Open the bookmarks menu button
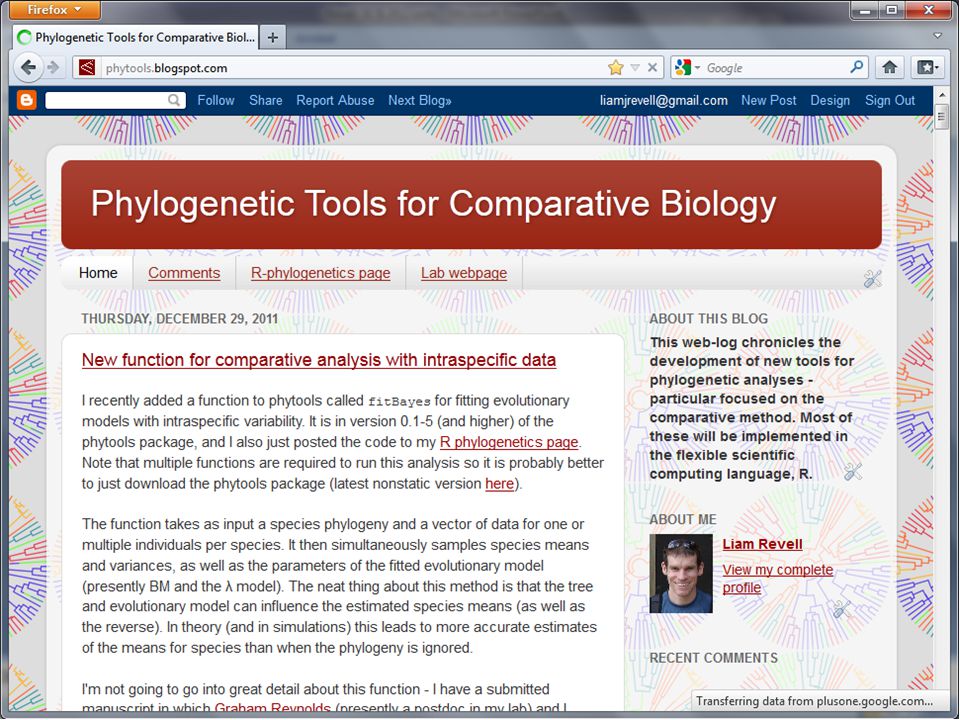Screen dimensions: 960x720 point(926,67)
